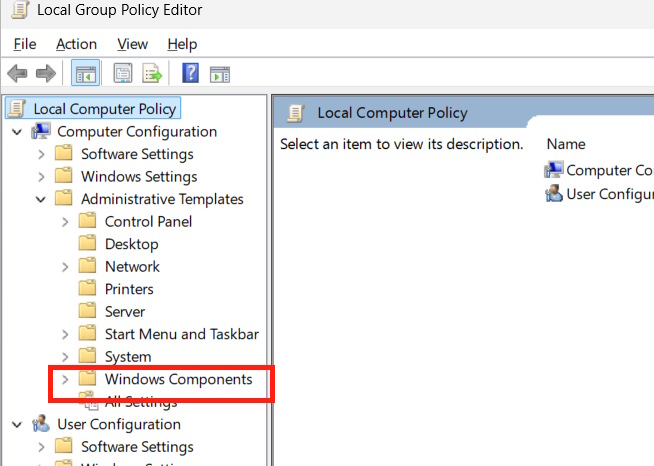
Task: Click the Computer Configuration tree icon
Action: [x=41, y=131]
